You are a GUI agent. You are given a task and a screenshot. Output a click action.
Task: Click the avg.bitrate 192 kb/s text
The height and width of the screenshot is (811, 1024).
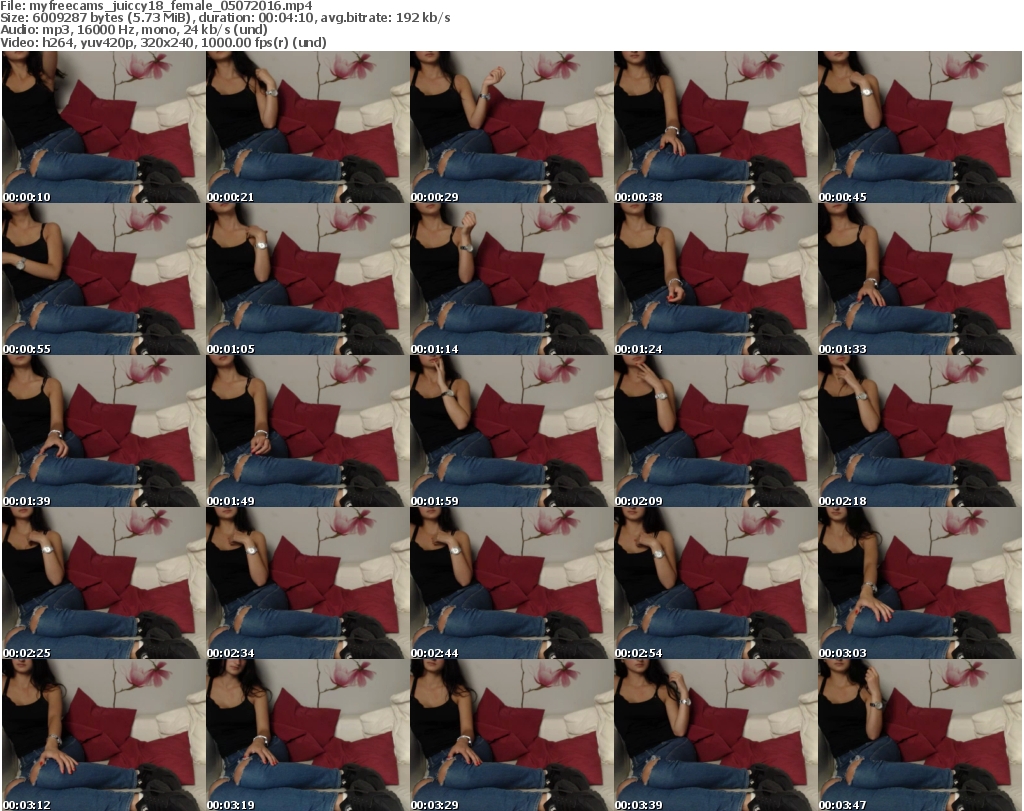coord(385,18)
